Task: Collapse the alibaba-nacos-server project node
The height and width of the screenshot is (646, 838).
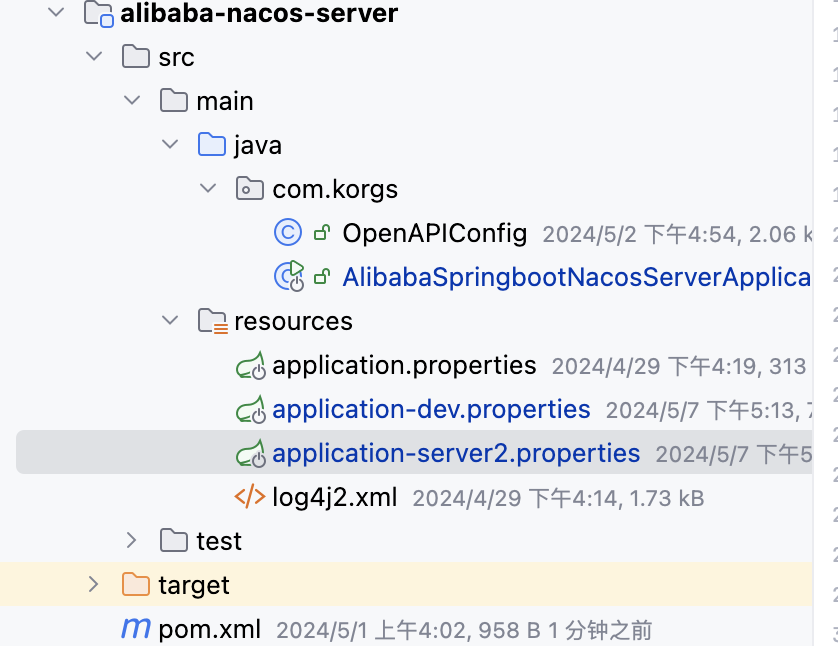Action: pos(56,14)
